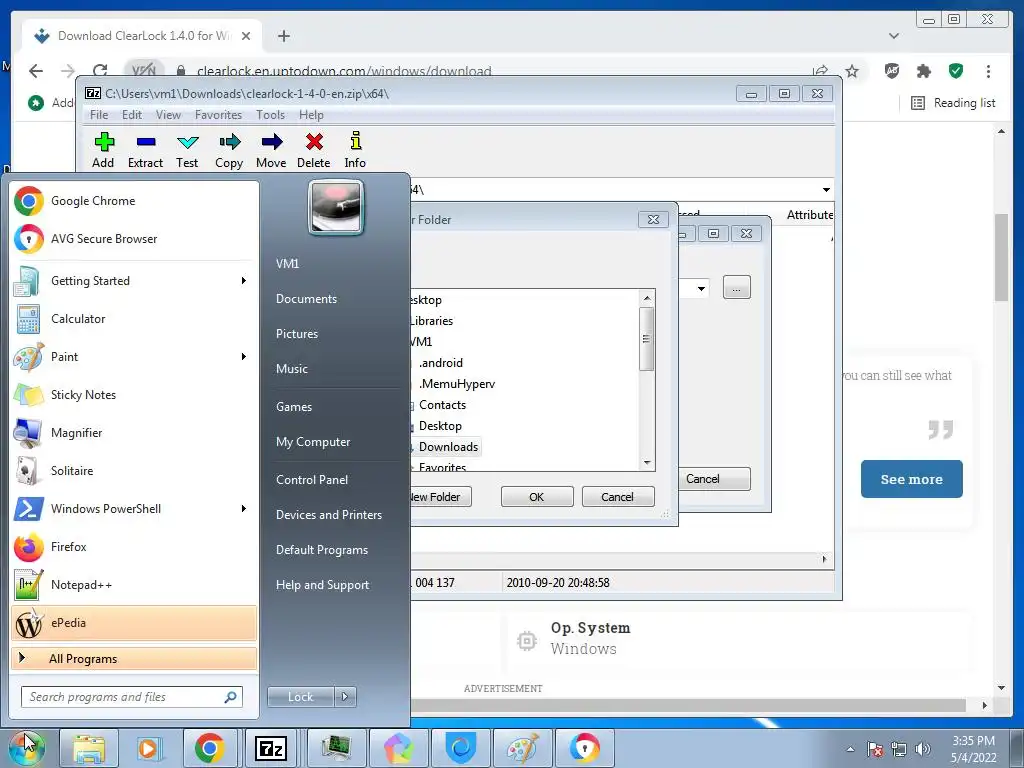The image size is (1024, 768).
Task: Switch to Chrome on the taskbar
Action: 210,748
